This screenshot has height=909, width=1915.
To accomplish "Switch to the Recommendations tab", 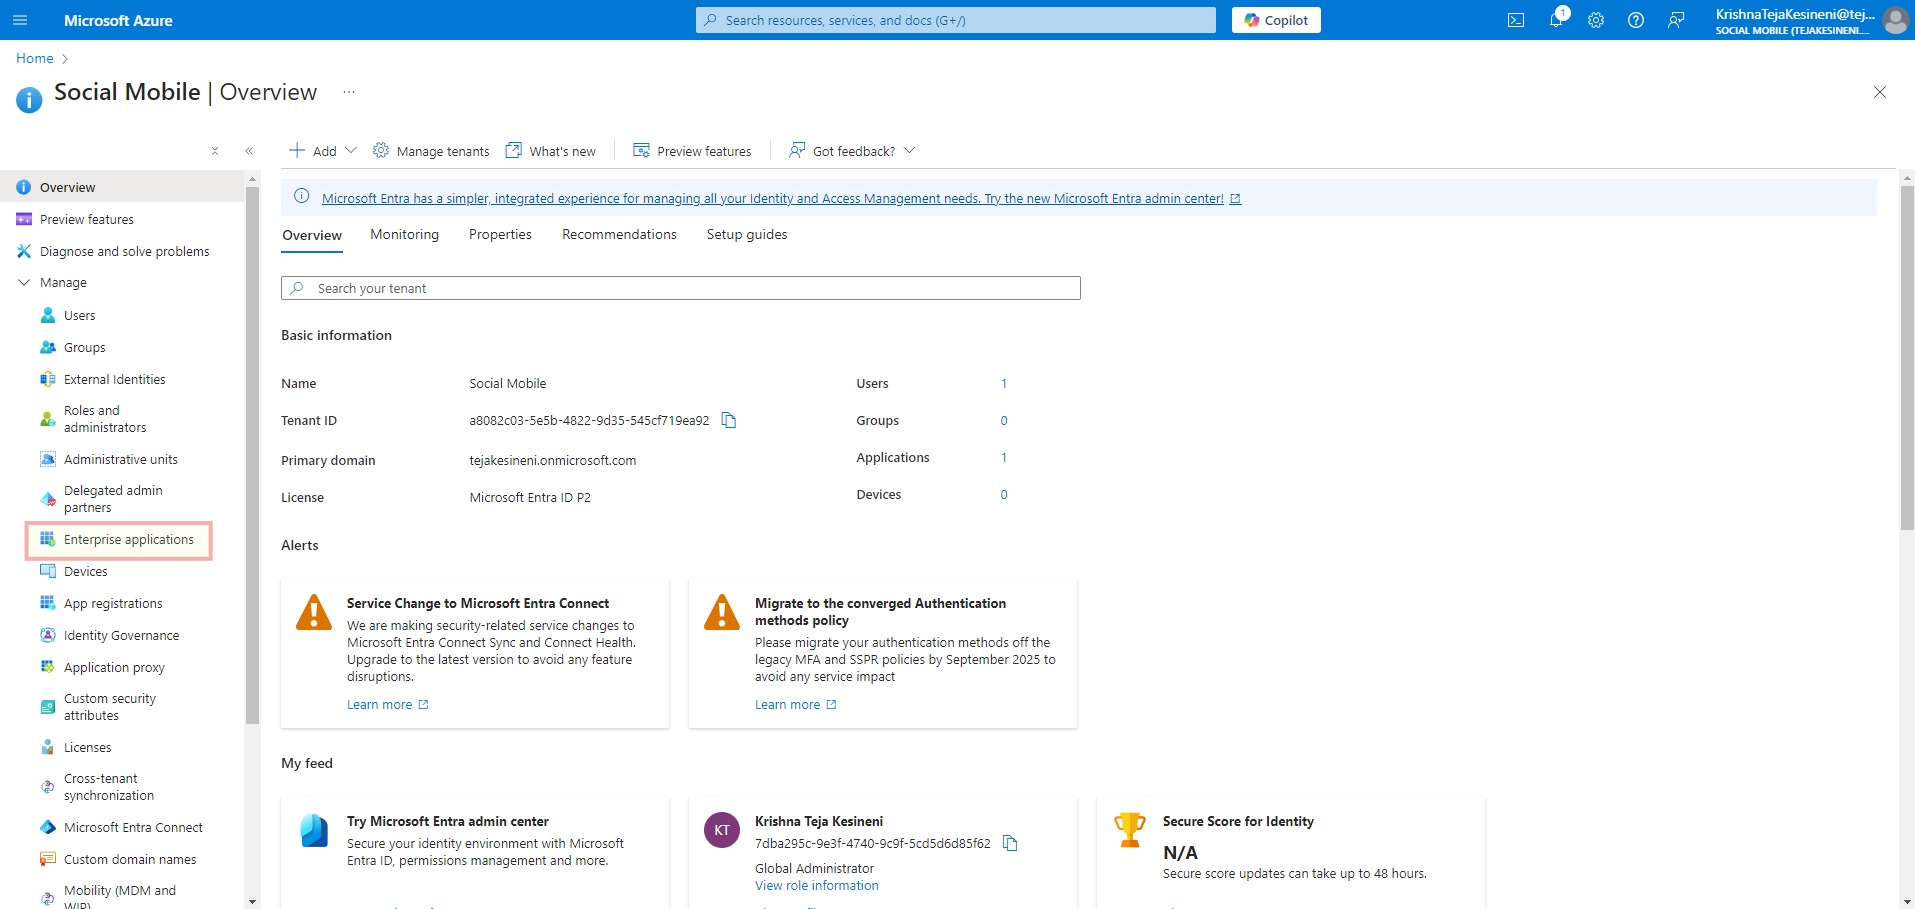I will coord(619,235).
